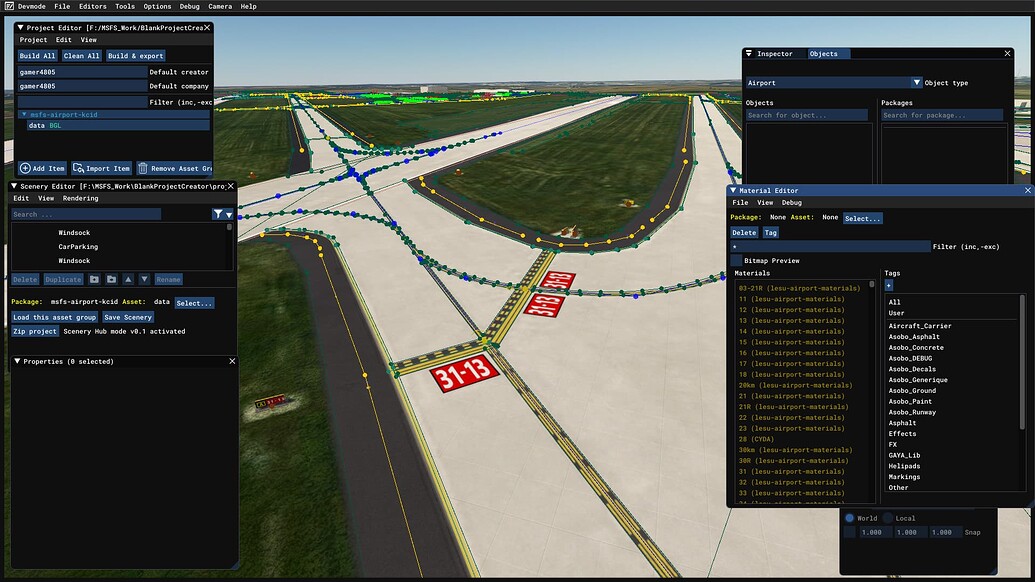
Task: Enable the Bitmap Preview checkbox
Action: click(735, 260)
